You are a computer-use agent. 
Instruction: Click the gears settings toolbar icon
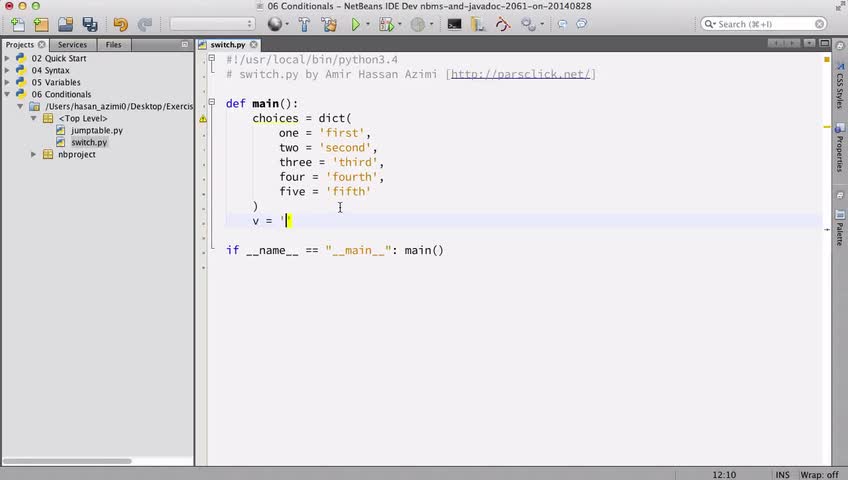pos(528,24)
